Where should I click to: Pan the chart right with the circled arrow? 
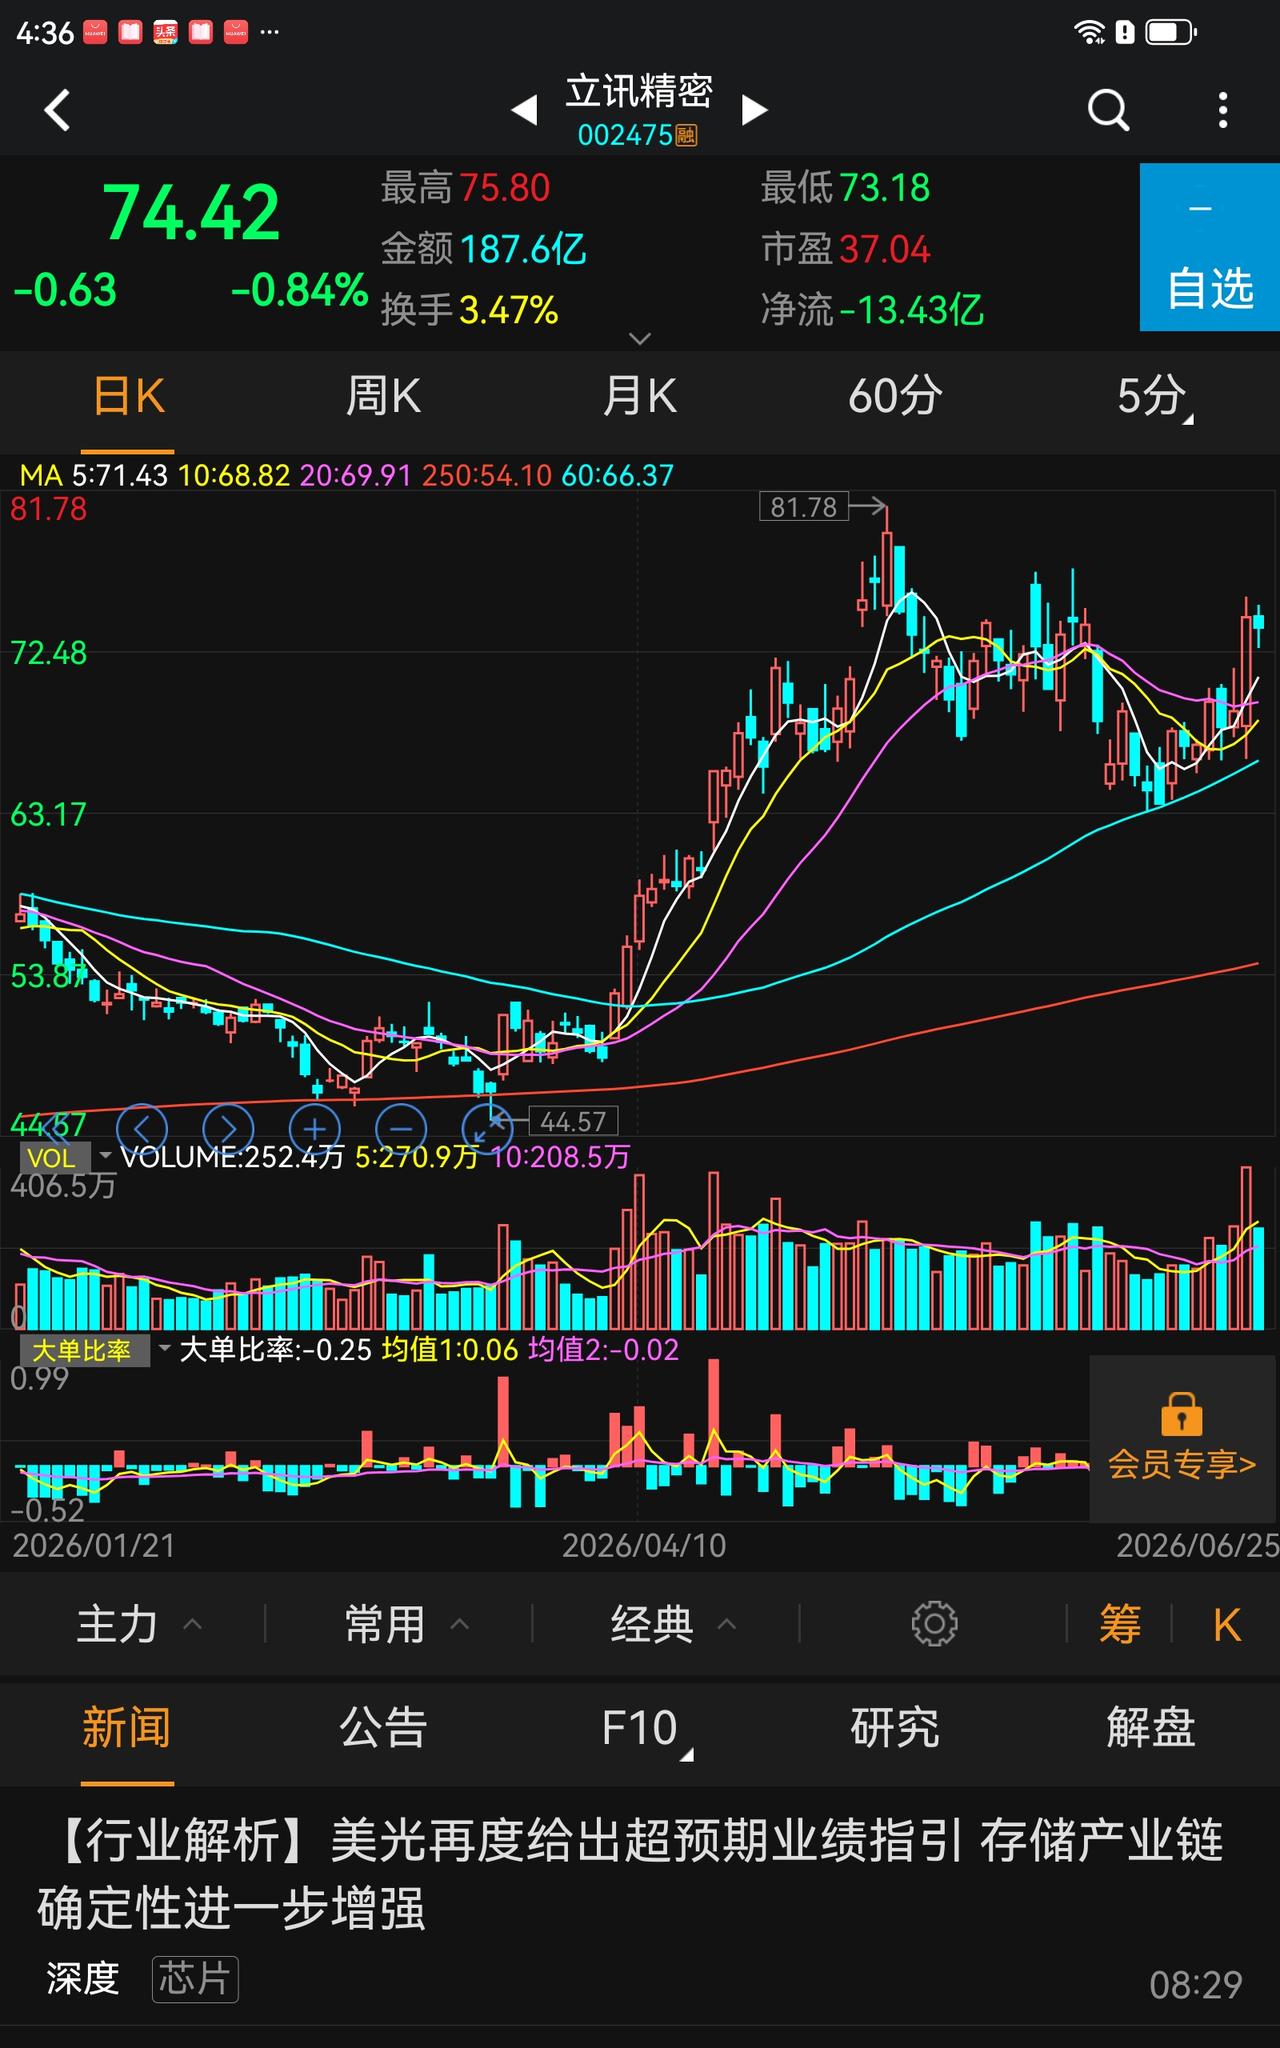228,1129
